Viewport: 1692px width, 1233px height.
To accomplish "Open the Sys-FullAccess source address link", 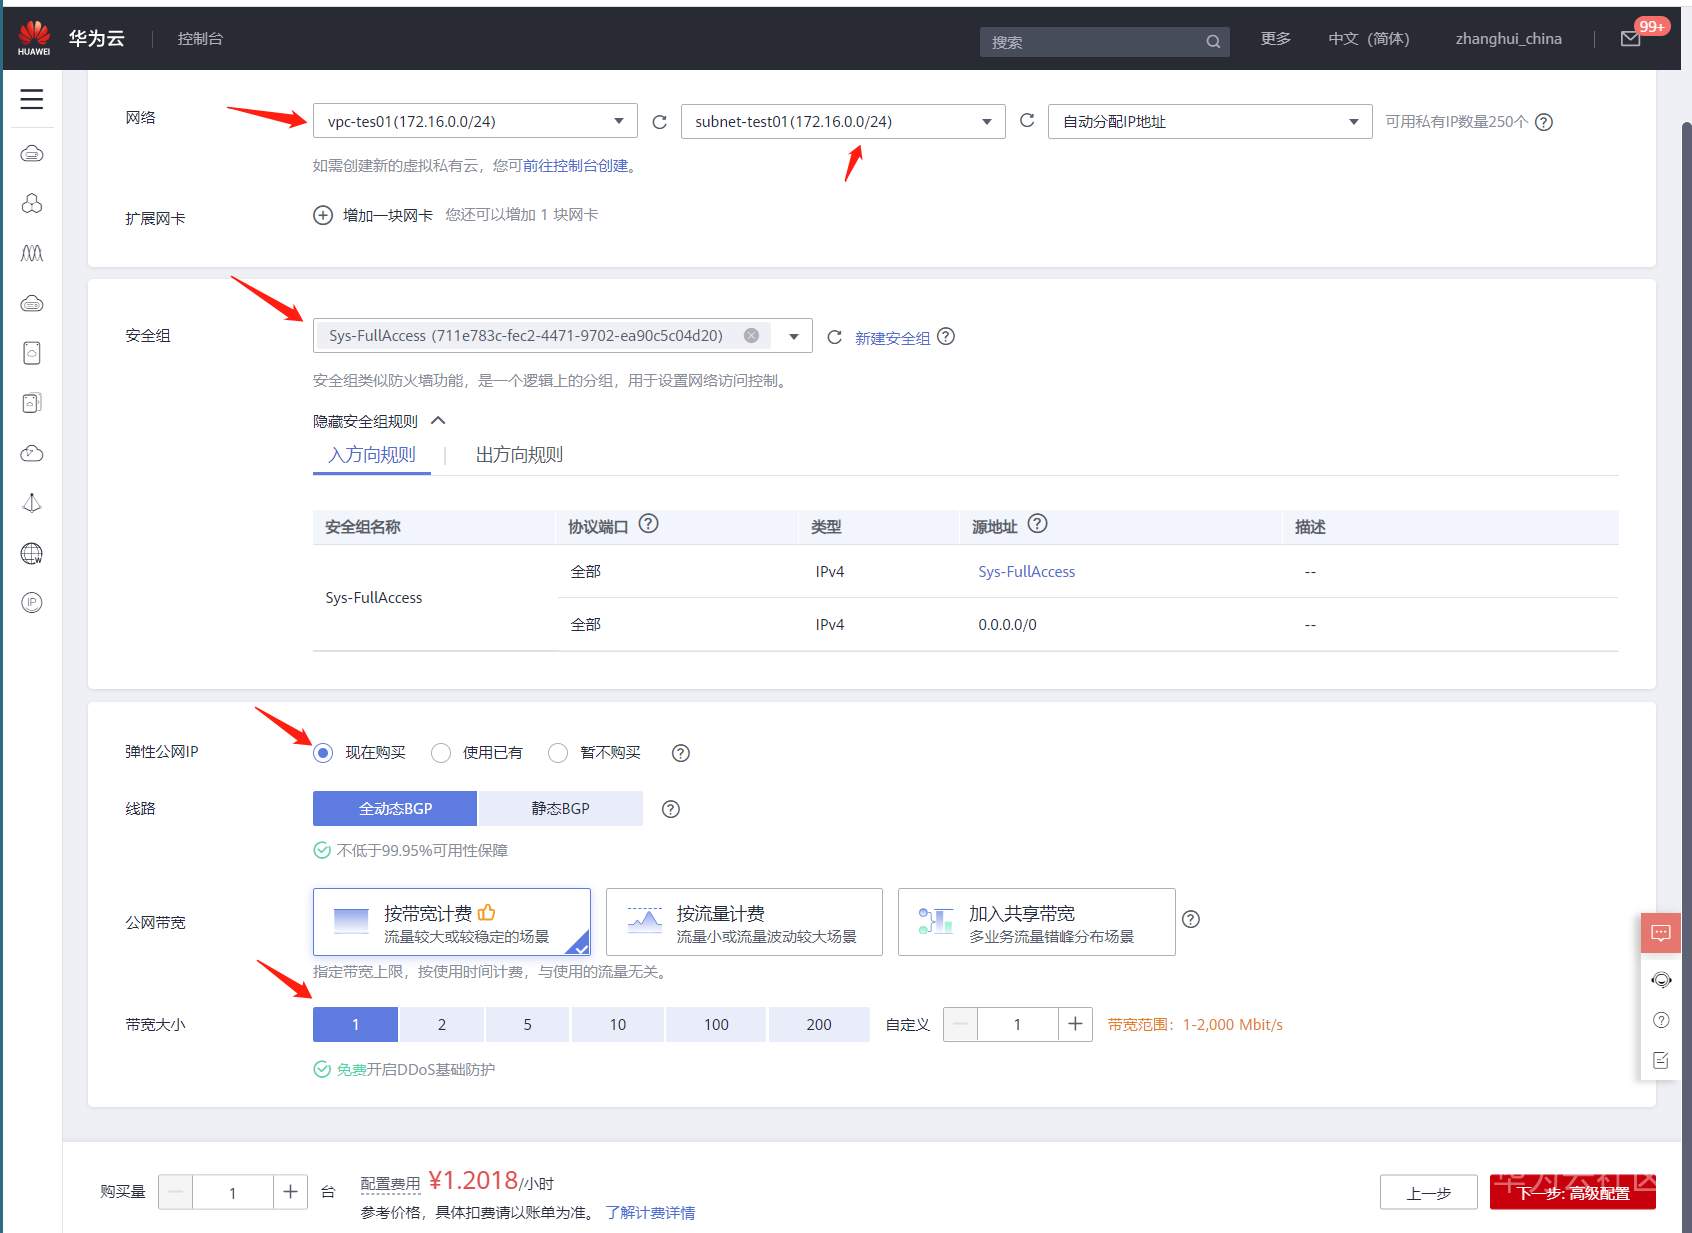I will coord(1026,572).
